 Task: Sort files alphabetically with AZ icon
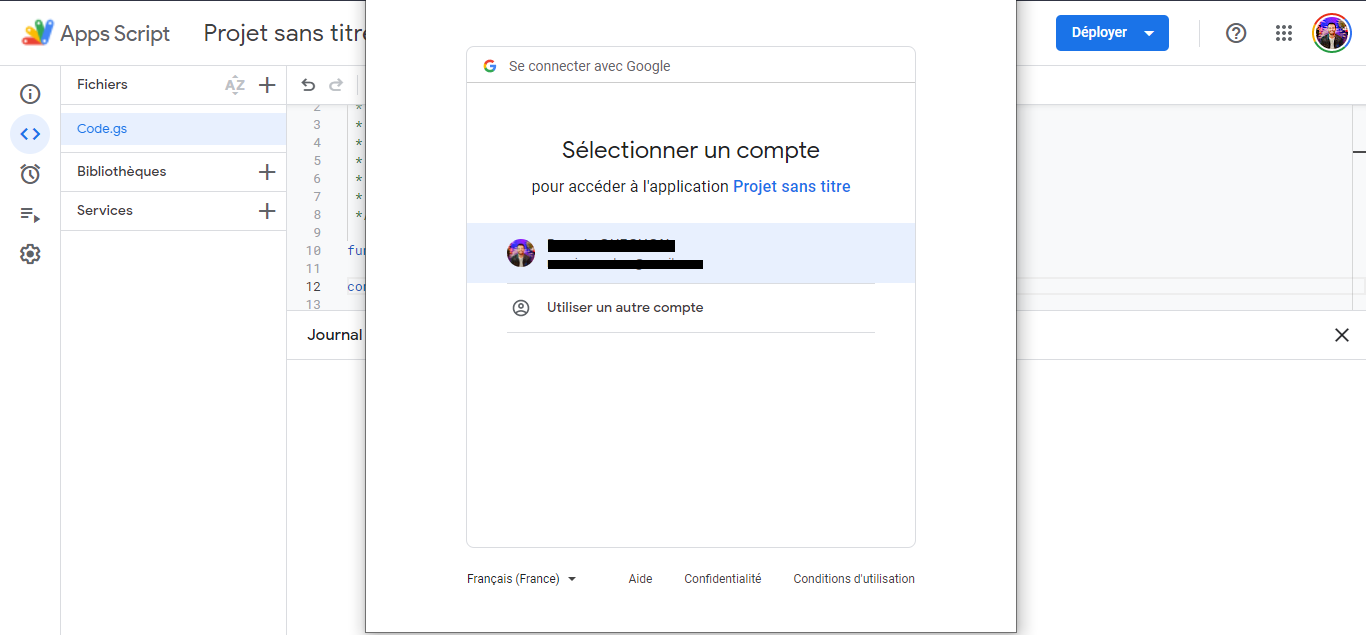pos(235,85)
